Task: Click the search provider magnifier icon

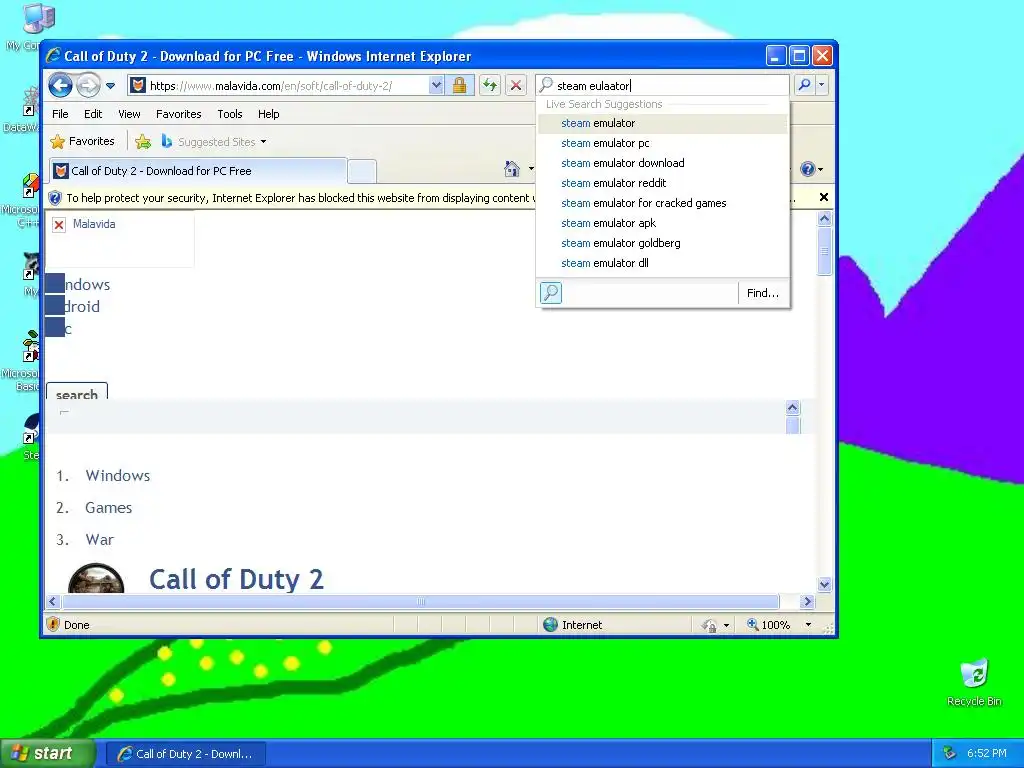Action: point(551,293)
